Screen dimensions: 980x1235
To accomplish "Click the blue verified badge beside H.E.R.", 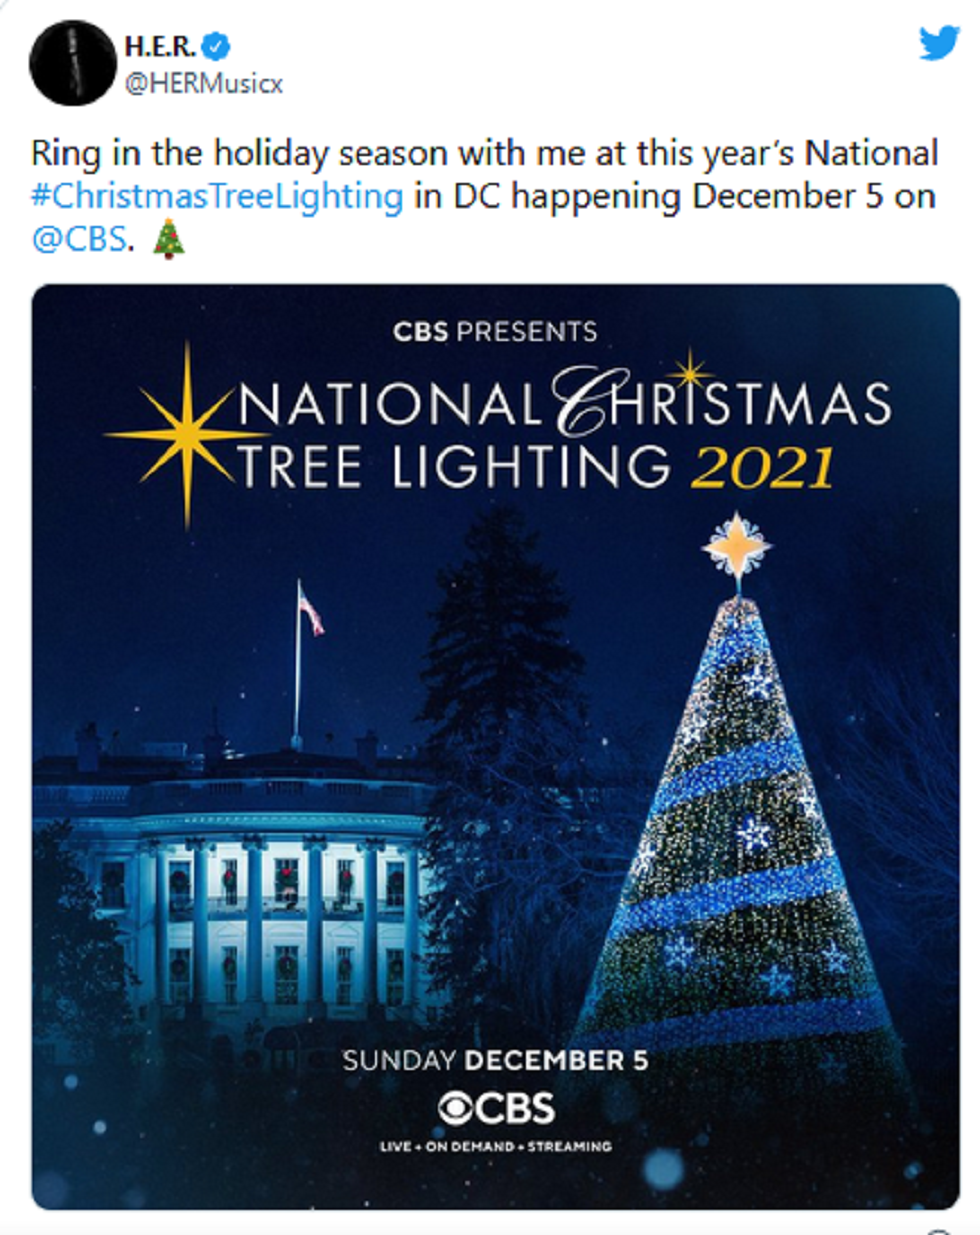I will (x=216, y=46).
